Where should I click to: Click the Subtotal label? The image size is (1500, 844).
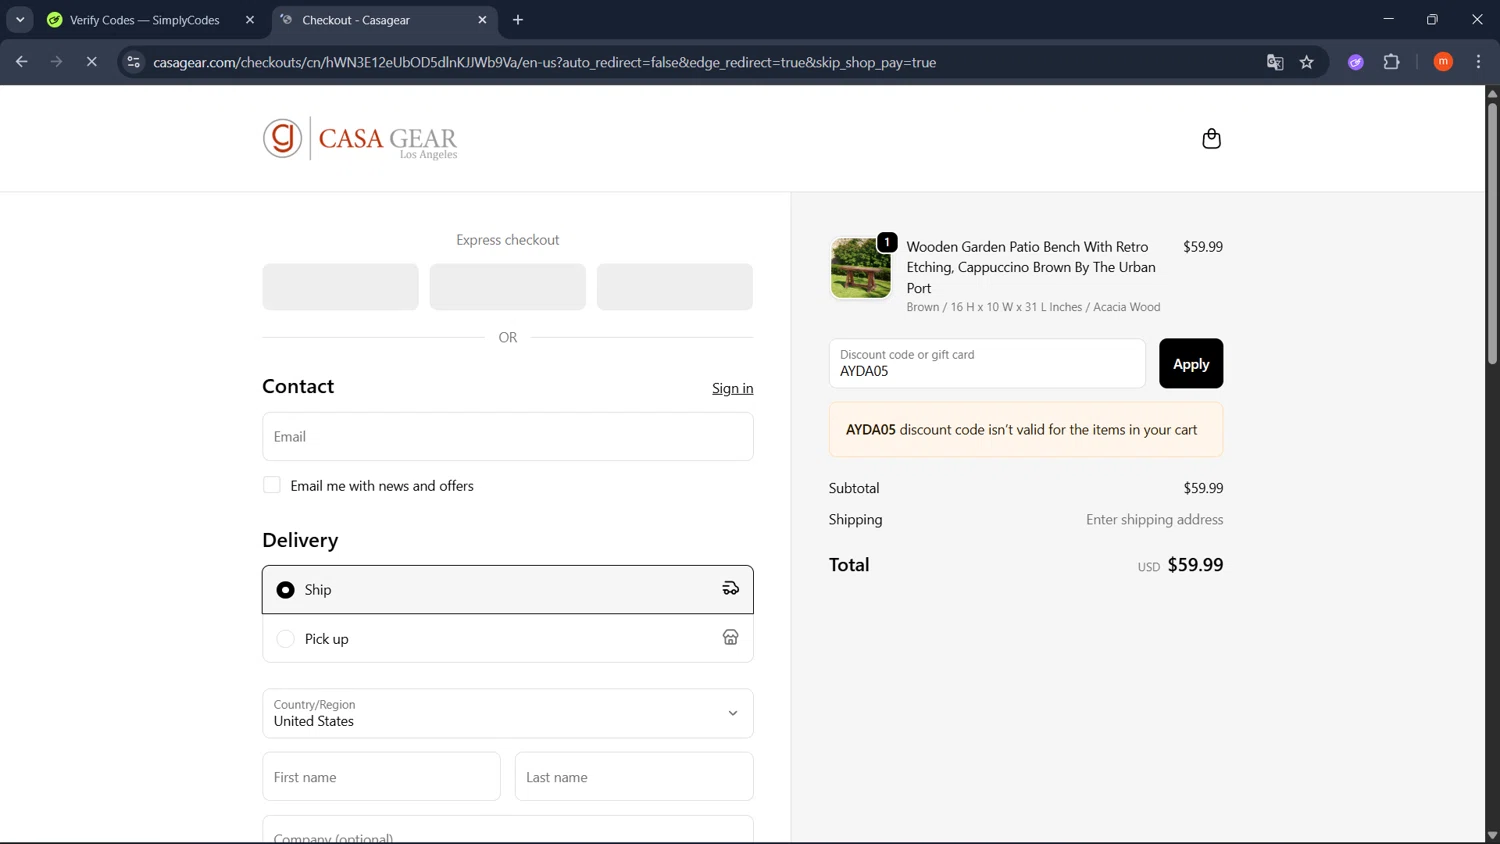click(854, 488)
